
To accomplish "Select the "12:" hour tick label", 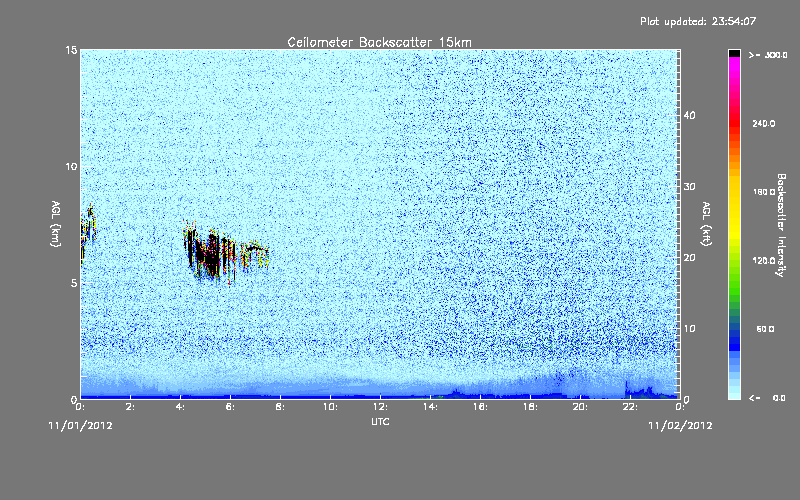I will tap(380, 407).
